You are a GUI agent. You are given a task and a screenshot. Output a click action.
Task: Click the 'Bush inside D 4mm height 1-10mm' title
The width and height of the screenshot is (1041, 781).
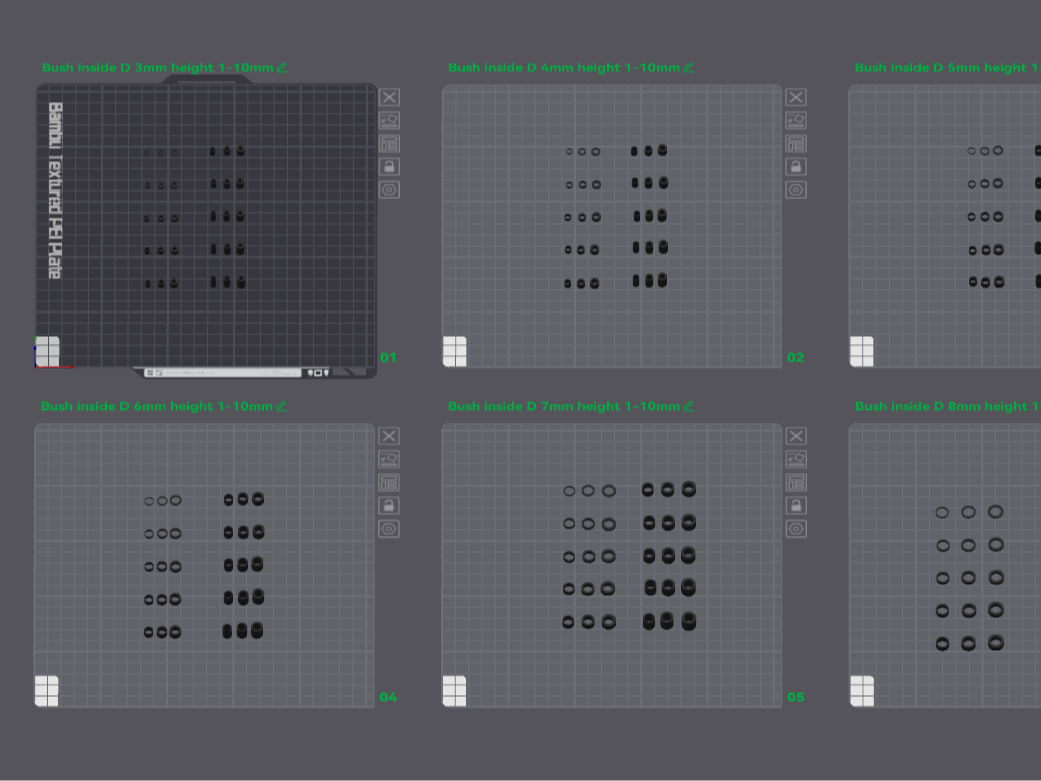[564, 68]
